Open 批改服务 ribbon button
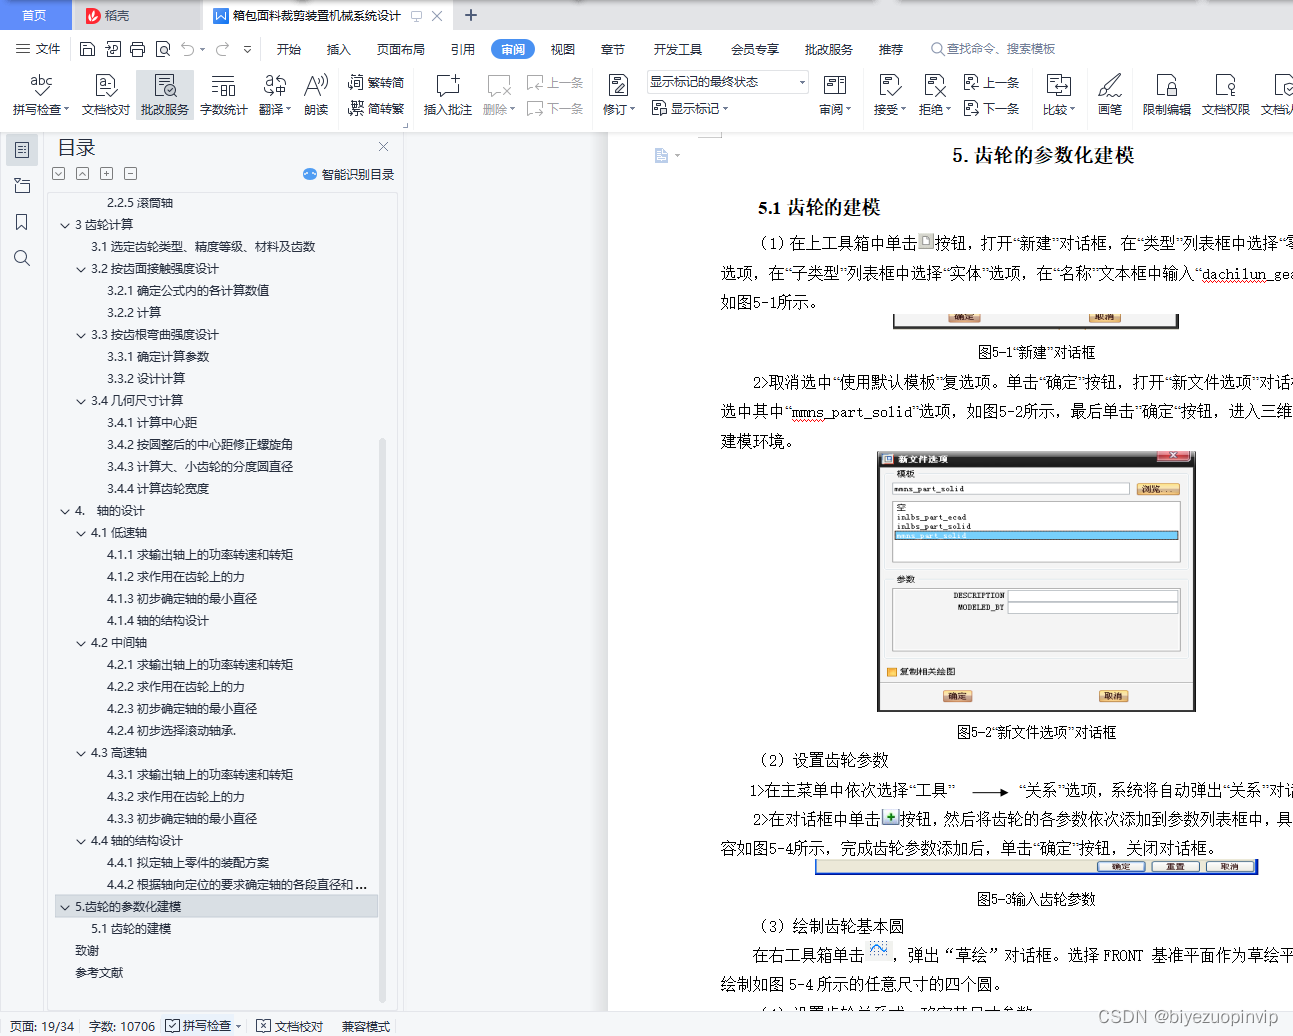 click(165, 95)
